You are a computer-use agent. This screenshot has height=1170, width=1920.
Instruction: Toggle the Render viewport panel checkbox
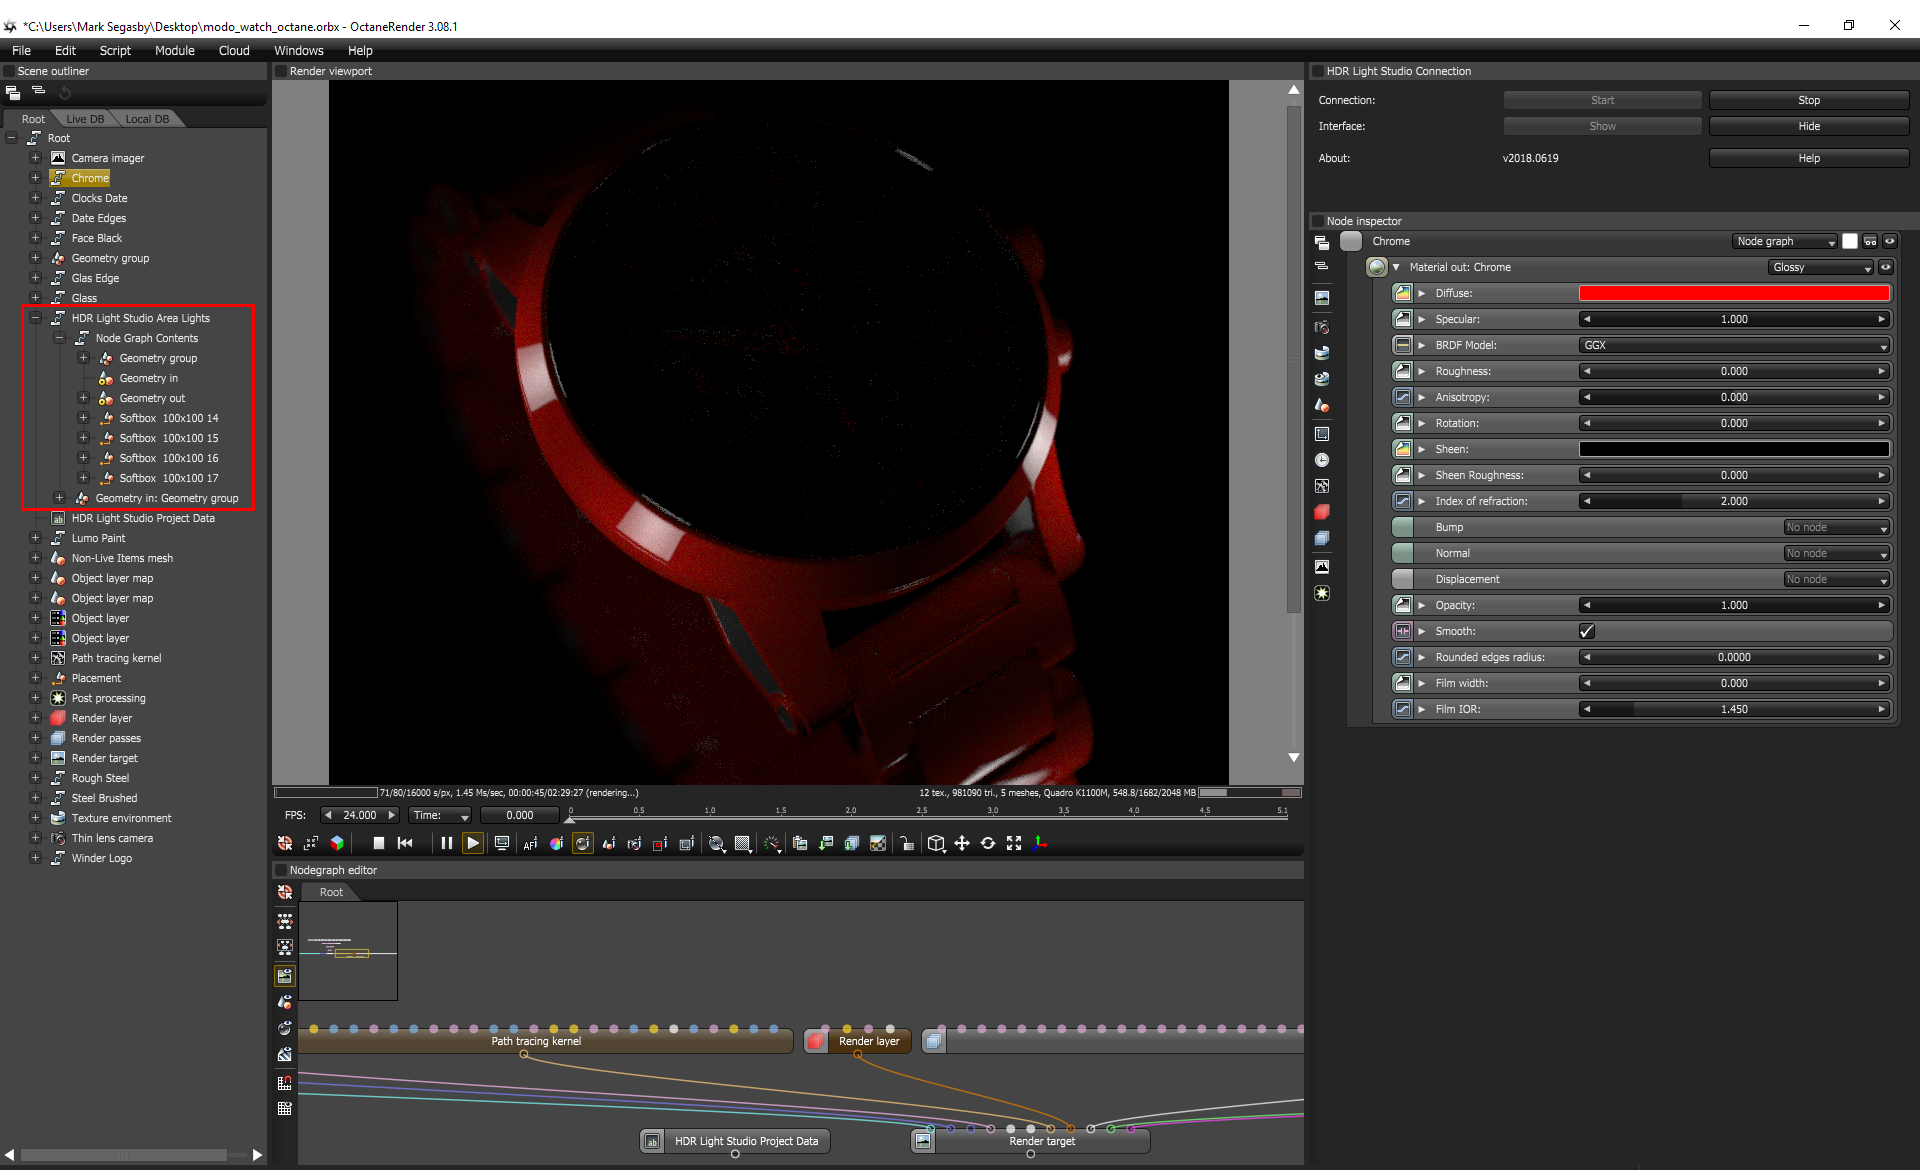pos(281,71)
